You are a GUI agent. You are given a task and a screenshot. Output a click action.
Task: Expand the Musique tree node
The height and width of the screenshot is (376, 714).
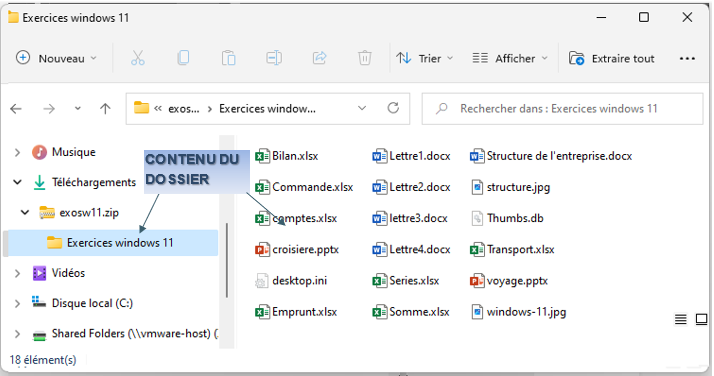(x=17, y=152)
